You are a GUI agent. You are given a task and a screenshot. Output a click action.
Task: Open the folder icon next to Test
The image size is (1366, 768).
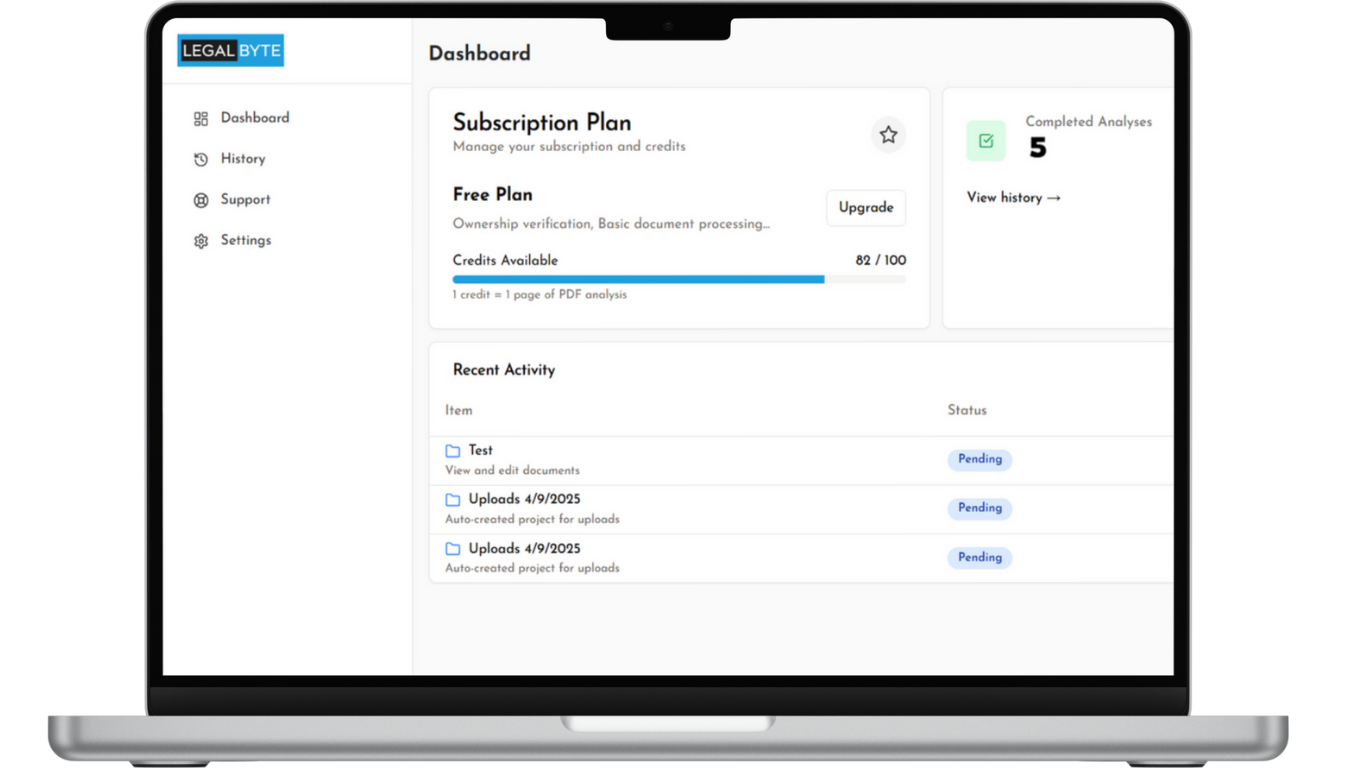point(452,450)
